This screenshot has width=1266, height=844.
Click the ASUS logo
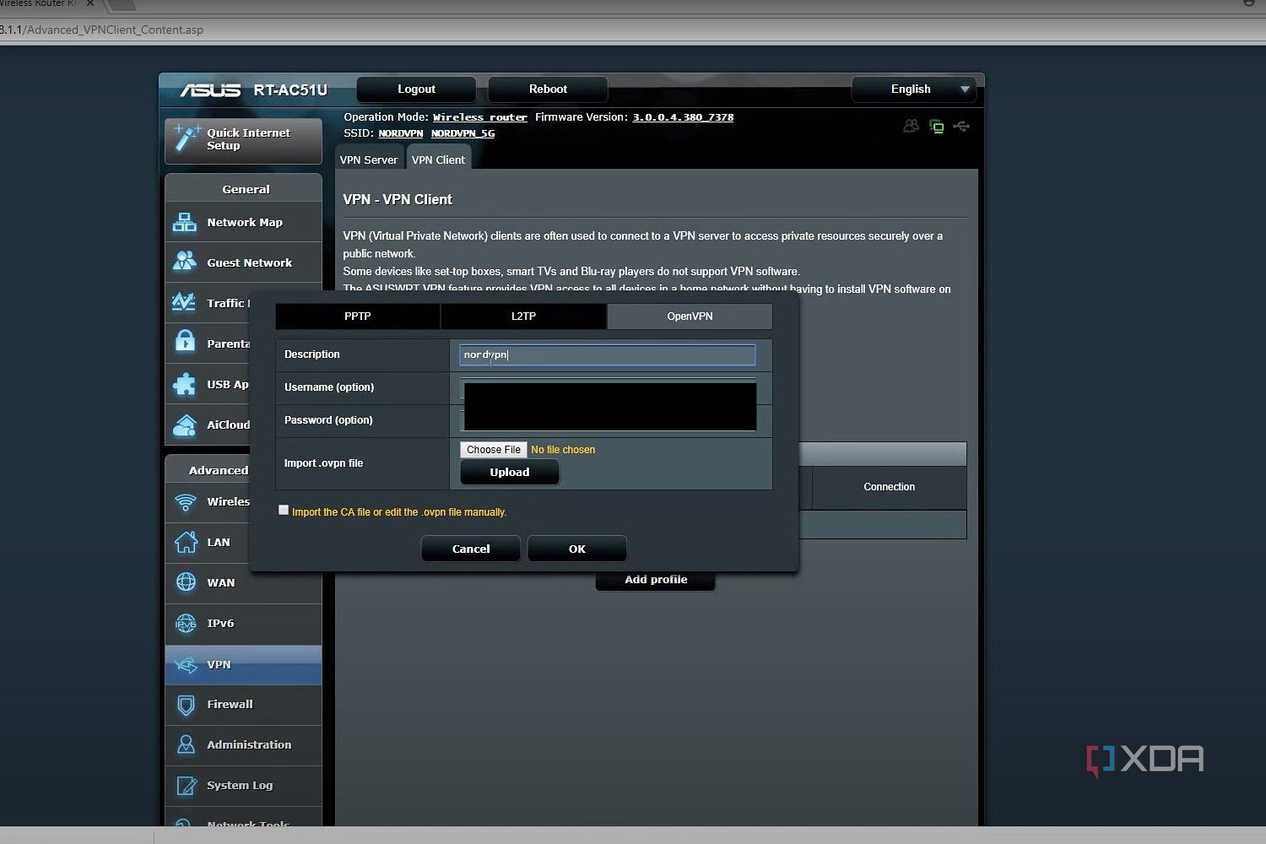(x=211, y=90)
